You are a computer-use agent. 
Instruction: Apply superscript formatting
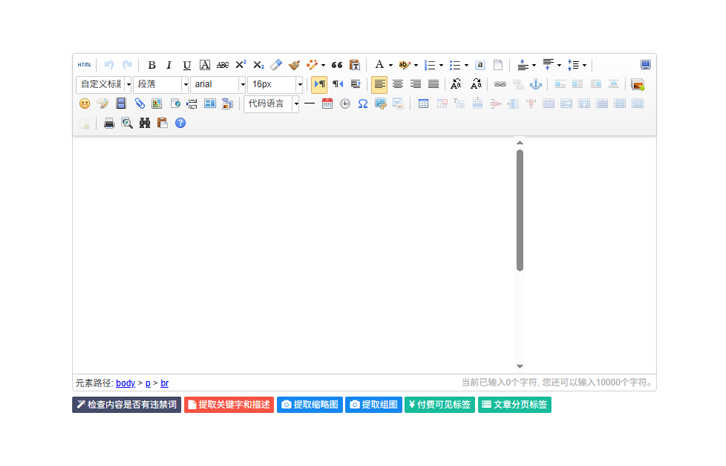(240, 65)
